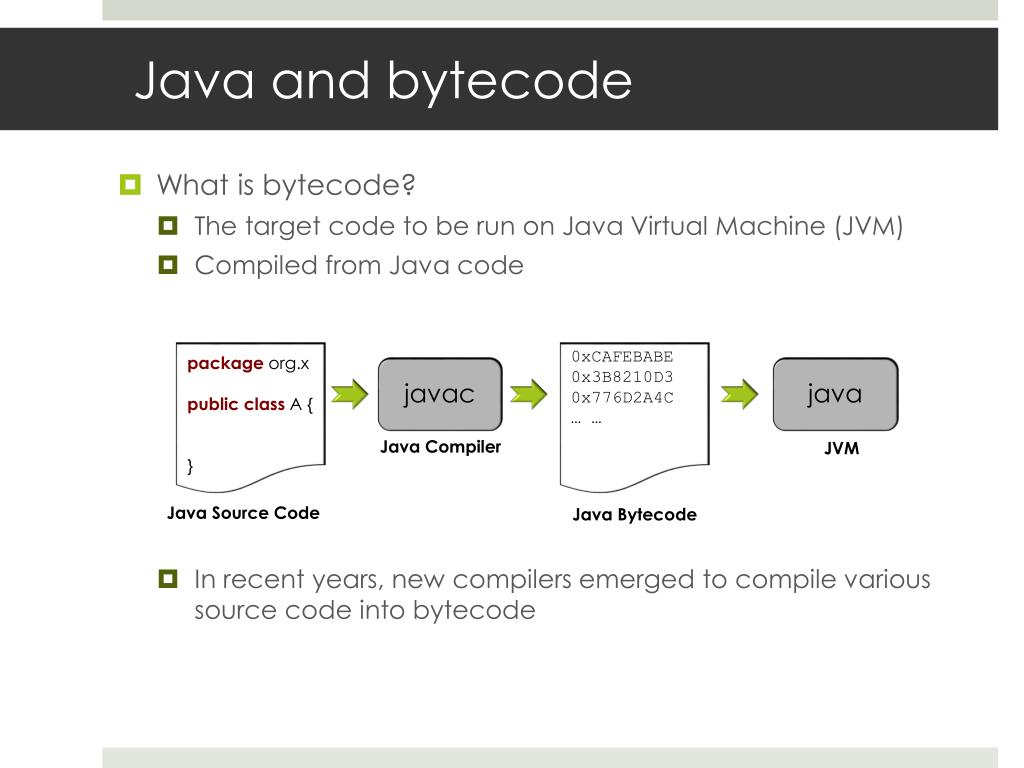Select the text 'In recent years, new compilers emerged'
The height and width of the screenshot is (768, 1024).
click(444, 579)
